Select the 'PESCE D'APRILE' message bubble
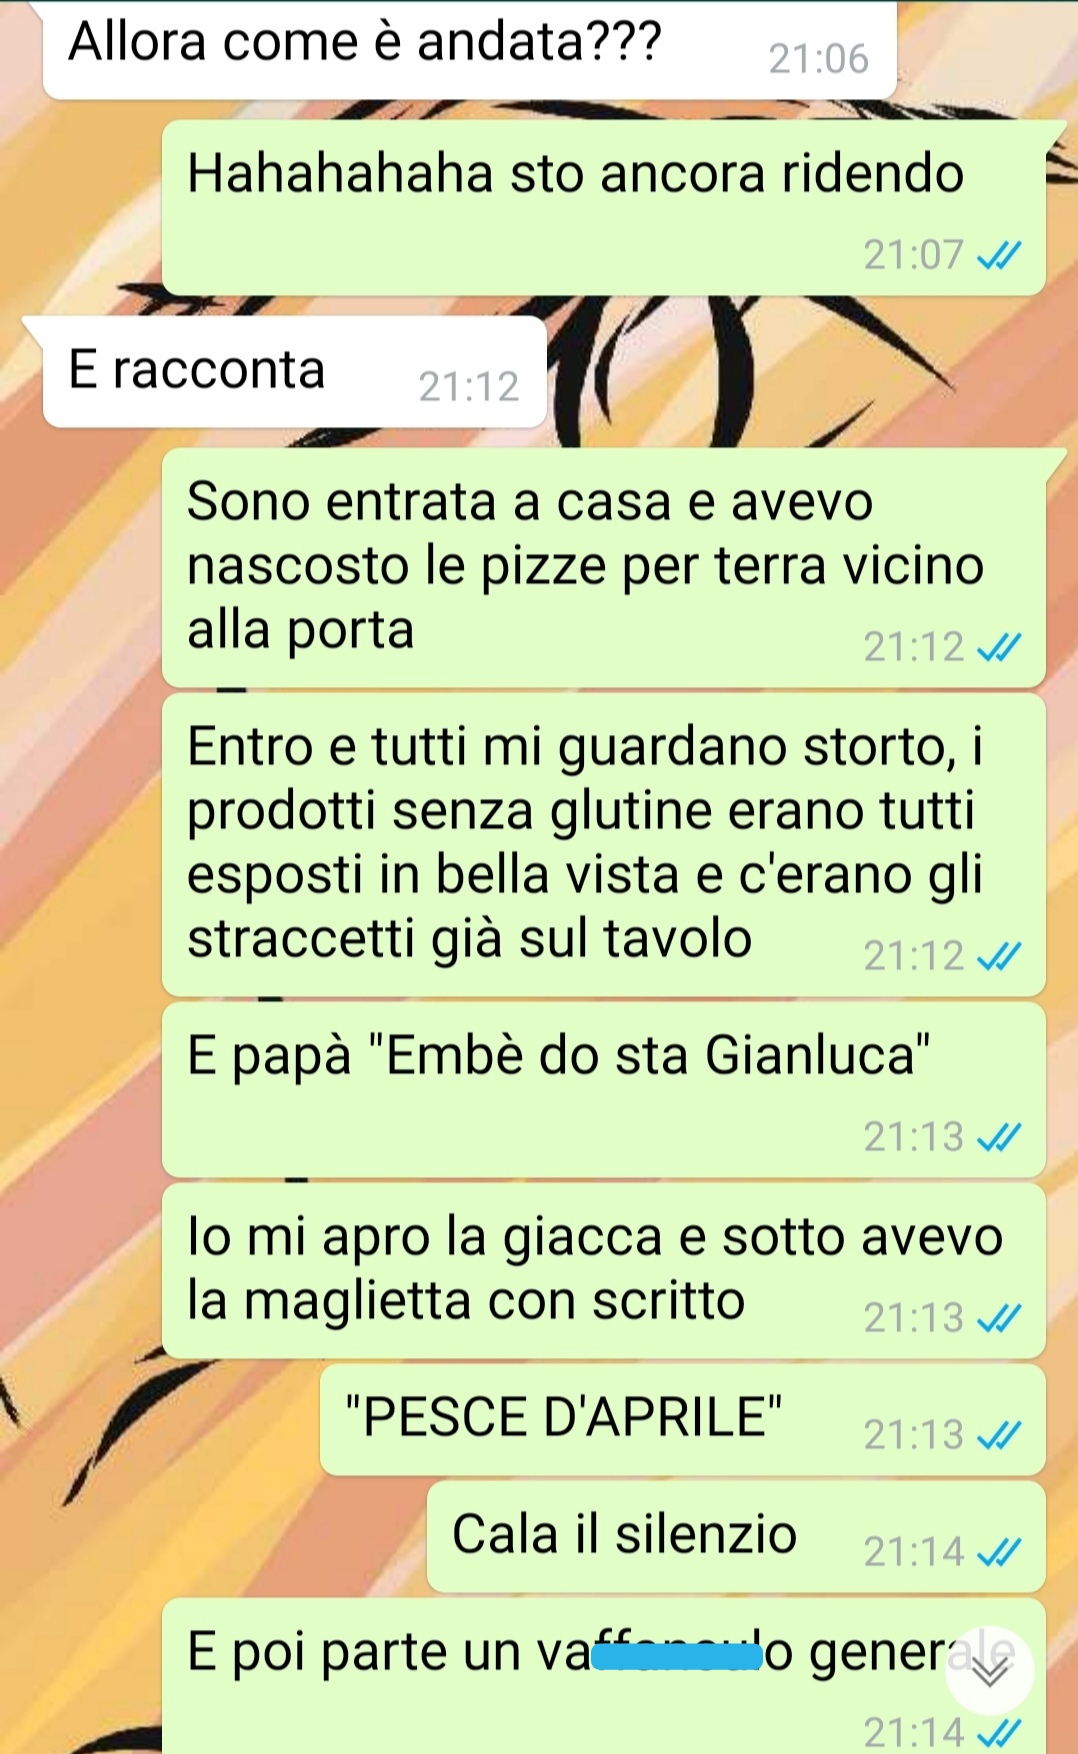Image resolution: width=1078 pixels, height=1754 pixels. (x=683, y=1419)
